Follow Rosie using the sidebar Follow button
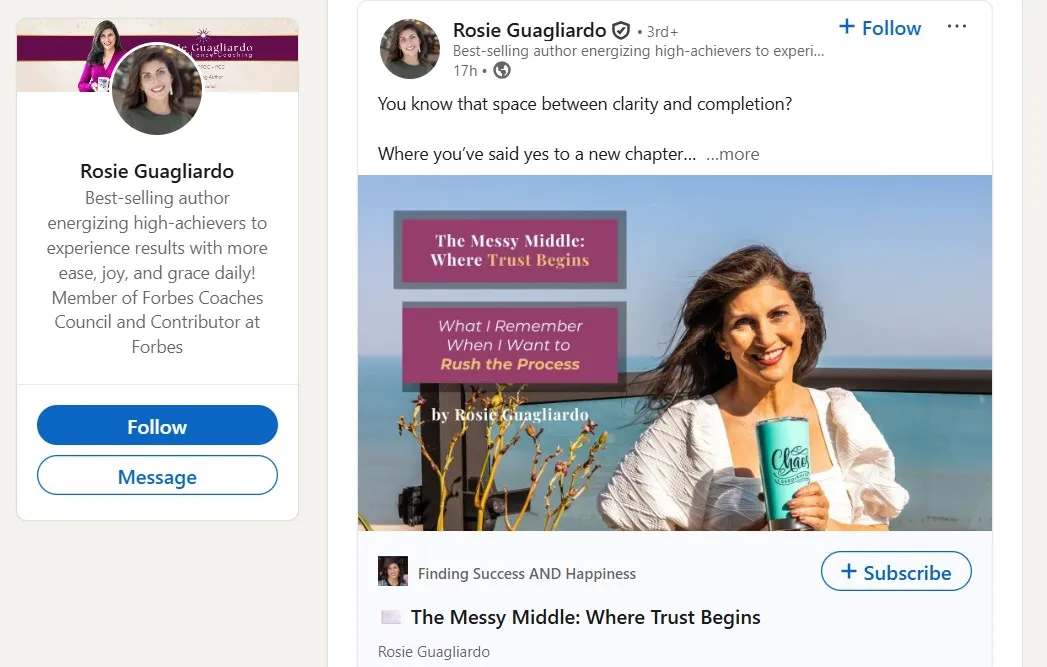Image resolution: width=1047 pixels, height=667 pixels. (x=156, y=425)
